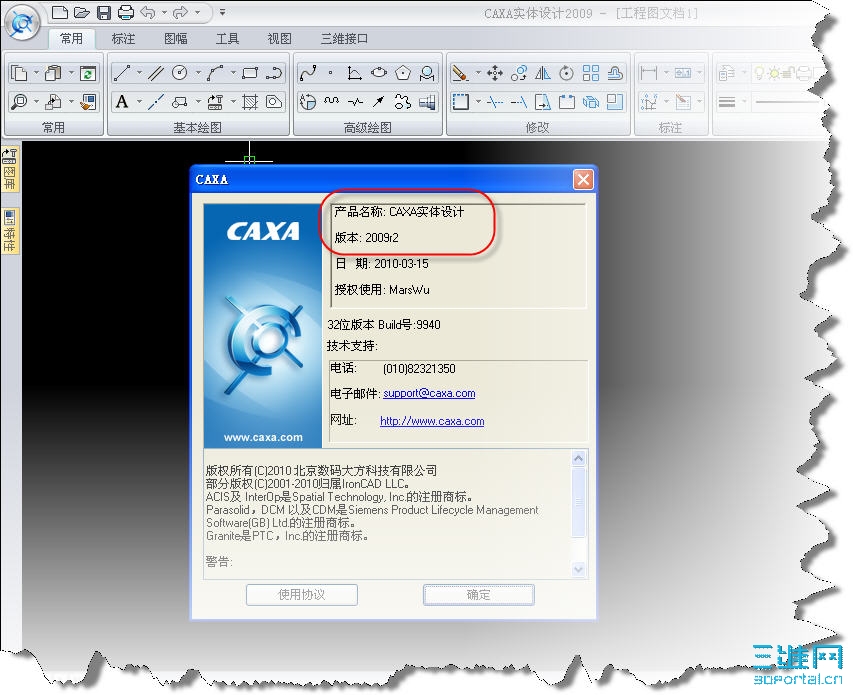Image resolution: width=853 pixels, height=695 pixels.
Task: Click the Open file folder icon
Action: pyautogui.click(x=82, y=12)
